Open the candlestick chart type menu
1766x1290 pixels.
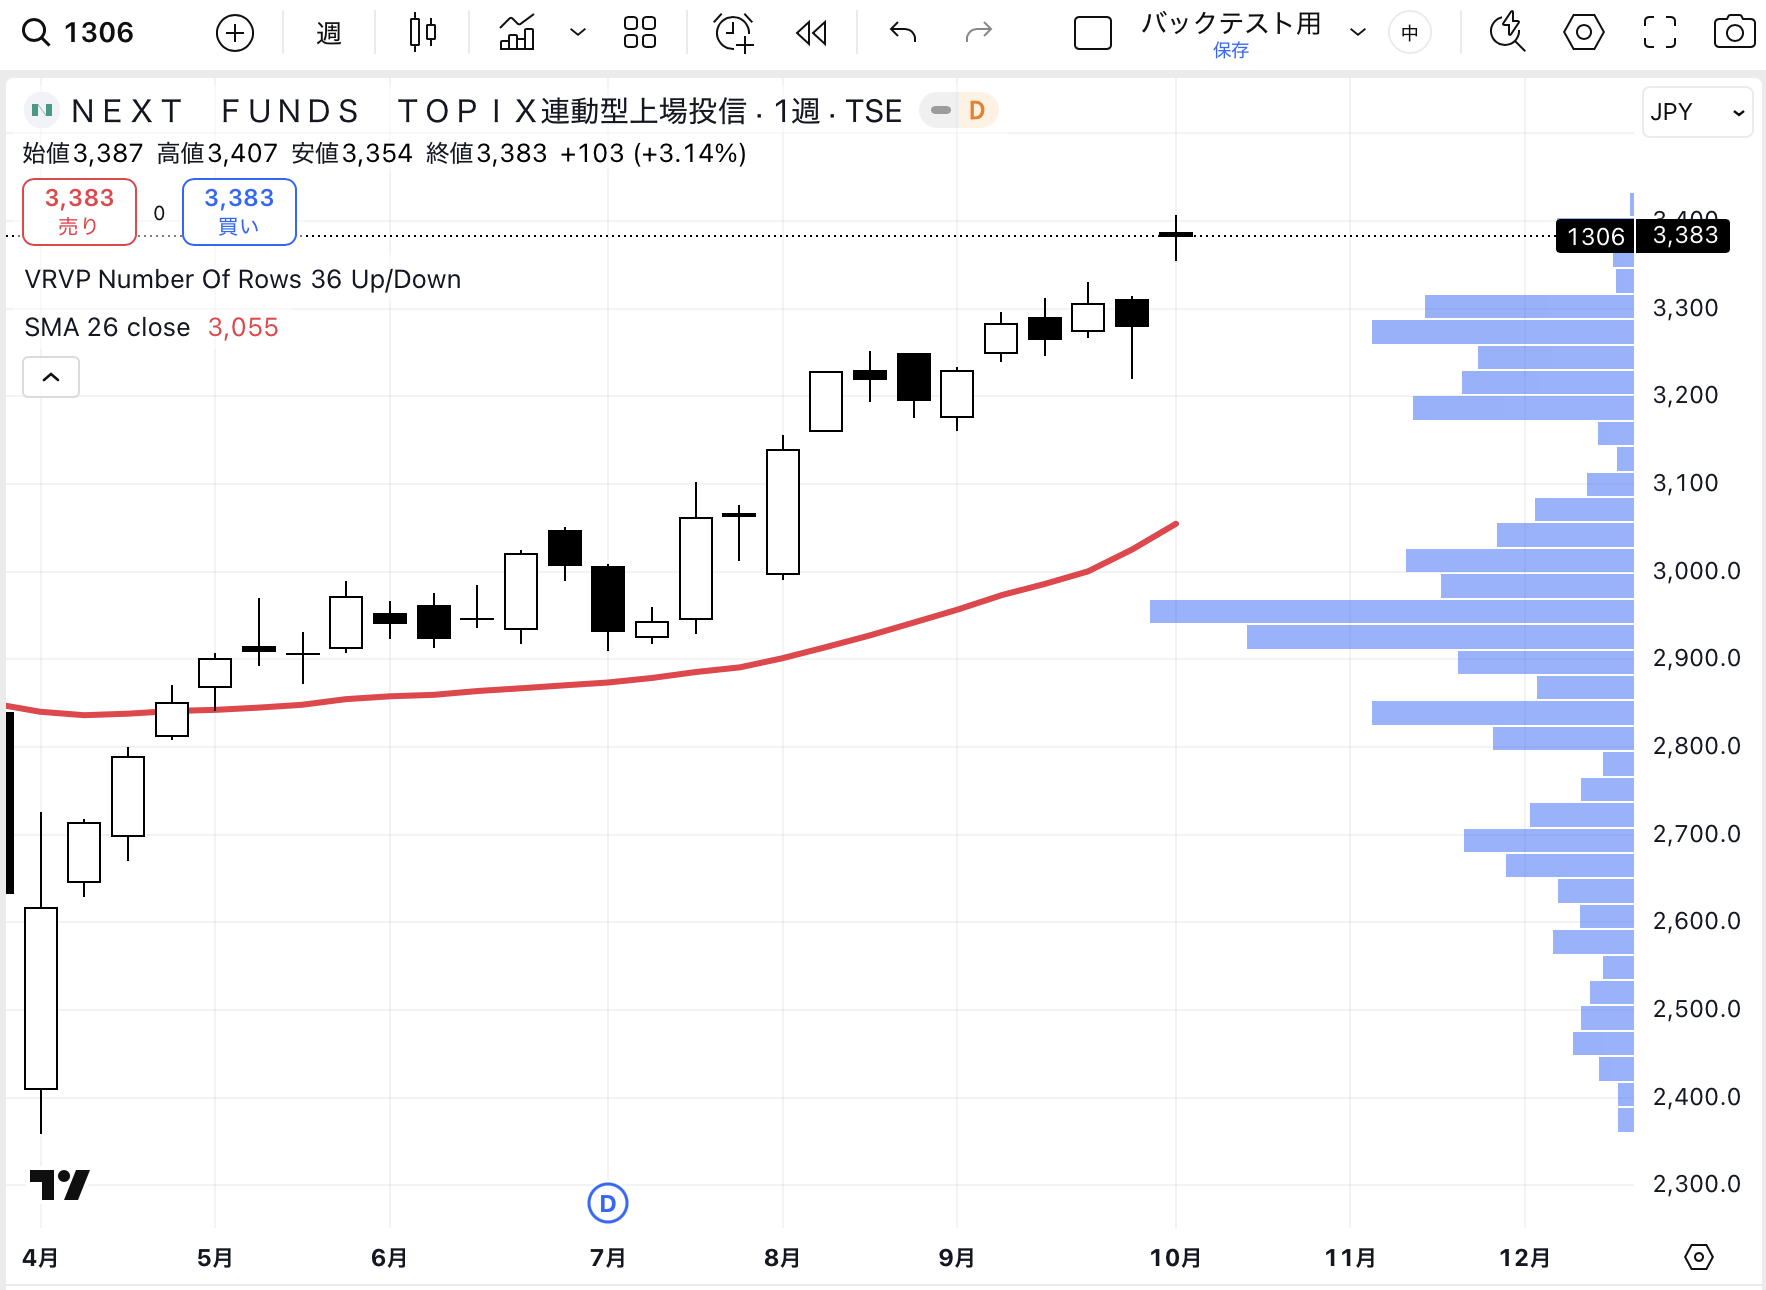pos(423,33)
